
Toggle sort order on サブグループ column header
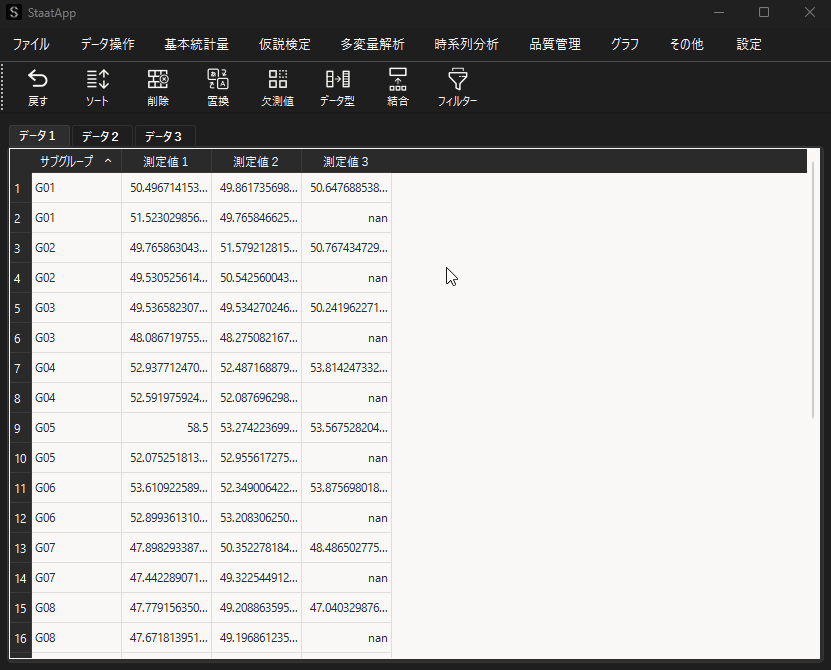pyautogui.click(x=76, y=161)
